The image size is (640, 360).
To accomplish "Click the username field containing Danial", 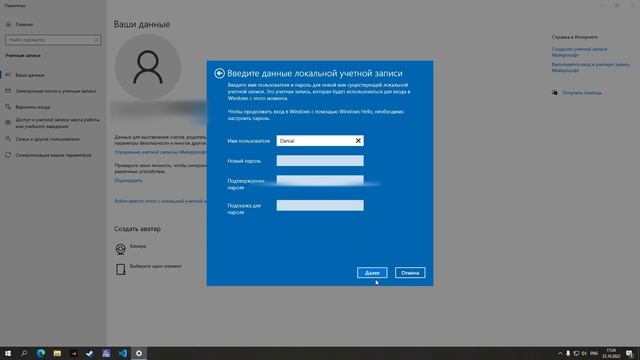I will coord(320,140).
